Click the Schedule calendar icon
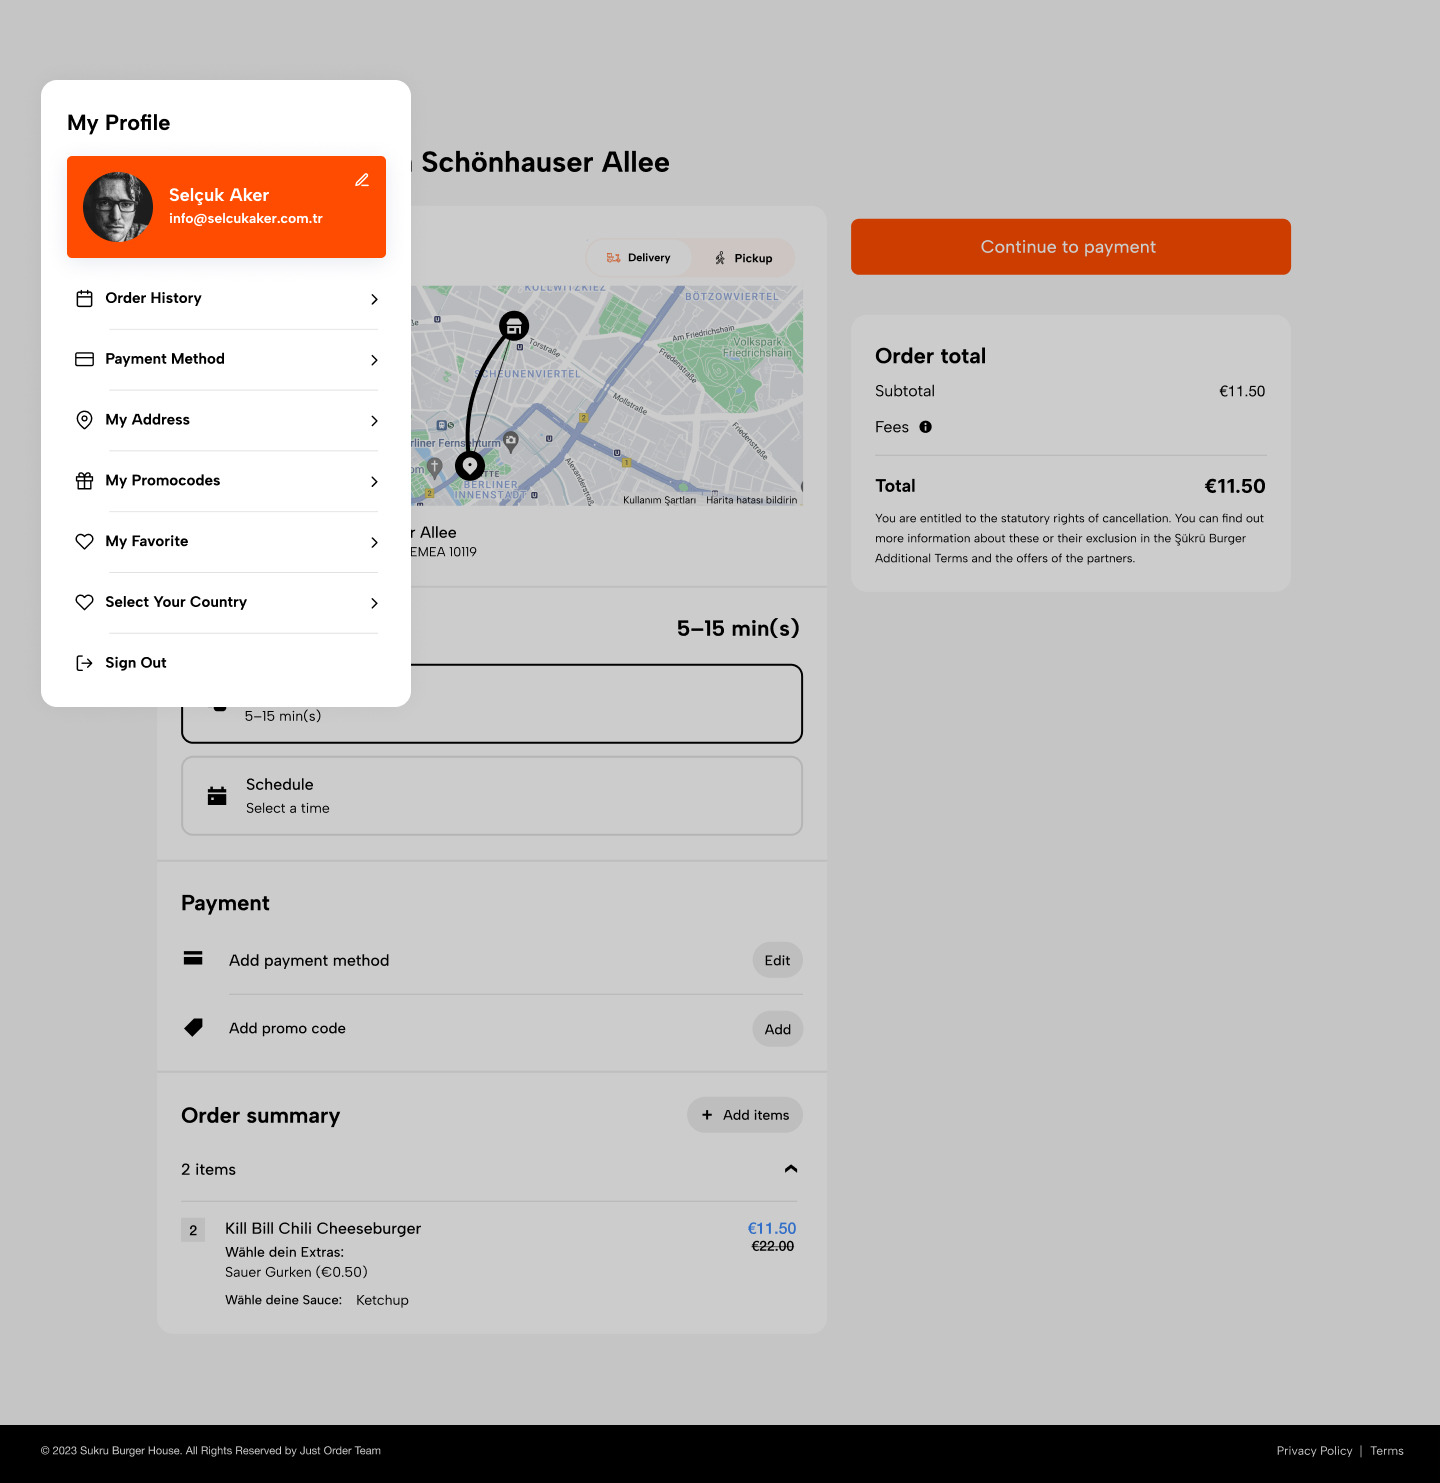The width and height of the screenshot is (1440, 1483). tap(217, 796)
